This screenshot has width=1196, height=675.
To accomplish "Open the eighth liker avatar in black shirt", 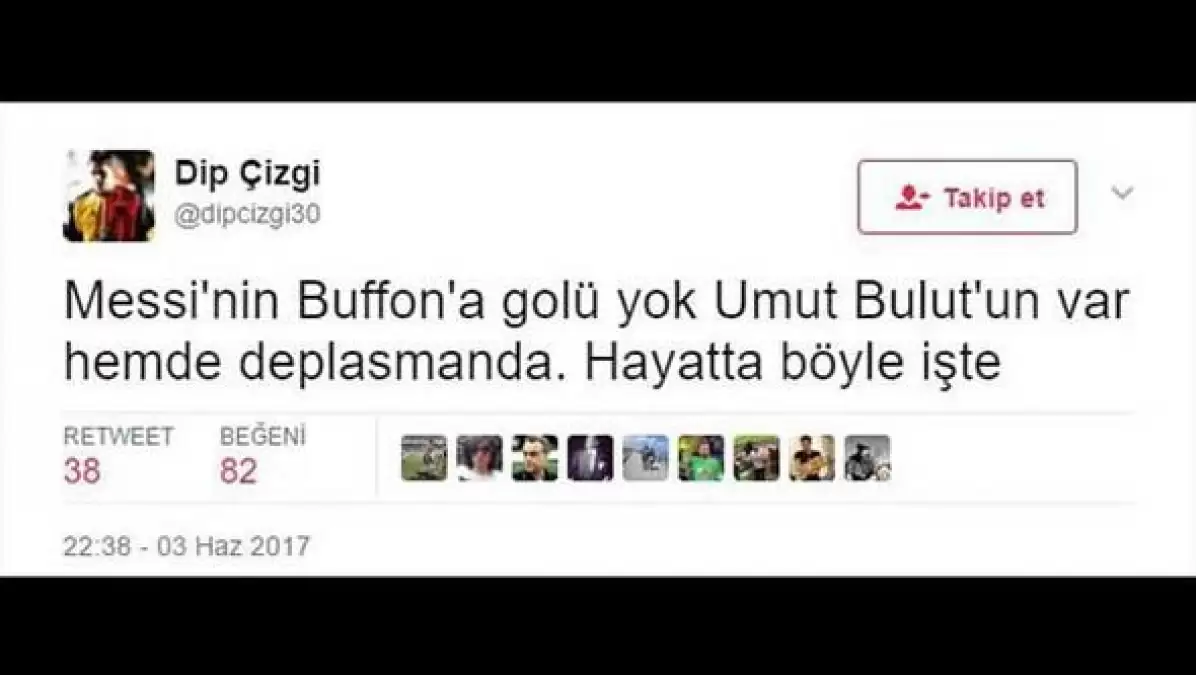I will click(x=812, y=458).
